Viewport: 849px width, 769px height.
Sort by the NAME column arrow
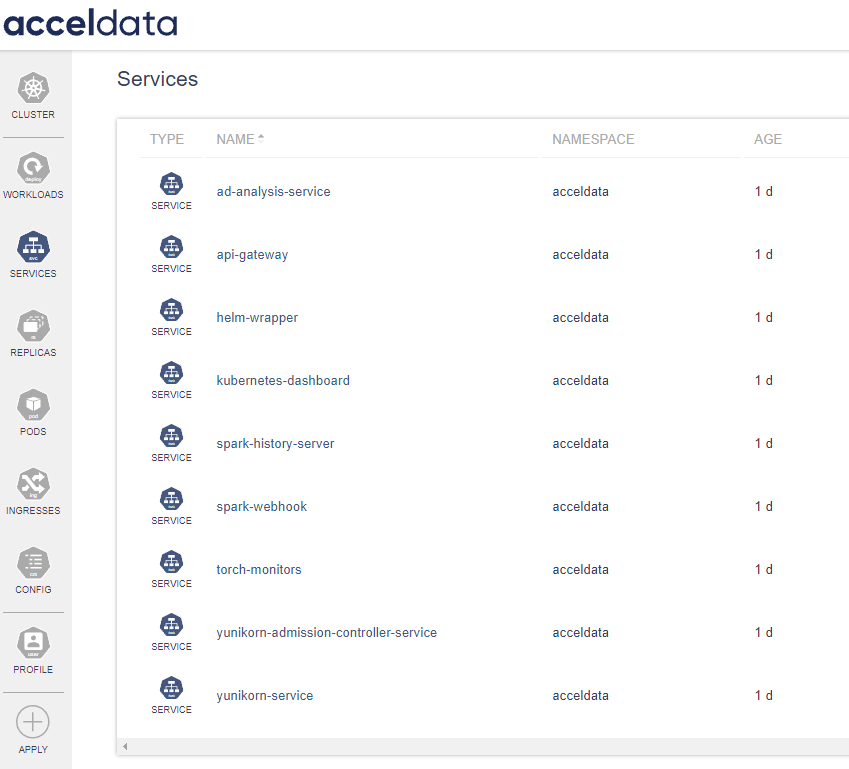click(261, 139)
